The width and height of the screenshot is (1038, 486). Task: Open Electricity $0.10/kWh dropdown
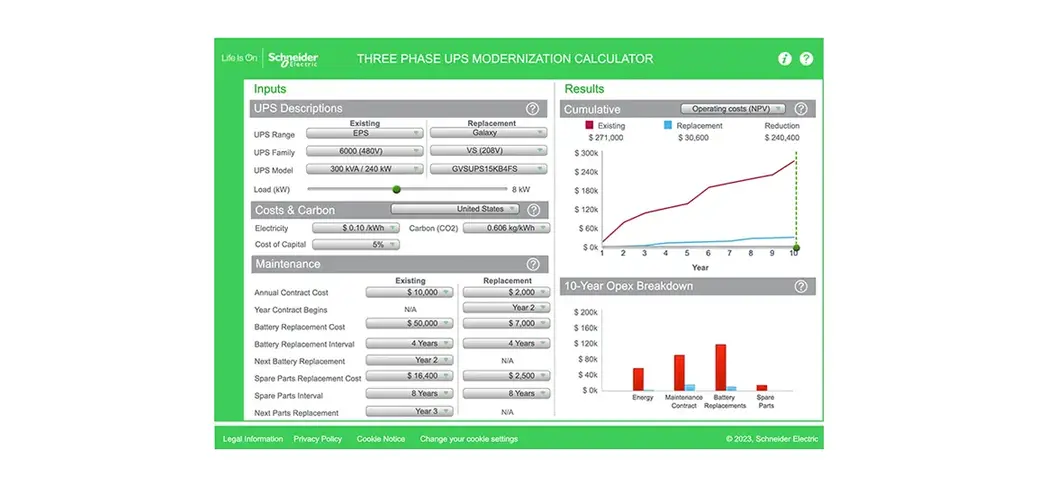tap(356, 228)
